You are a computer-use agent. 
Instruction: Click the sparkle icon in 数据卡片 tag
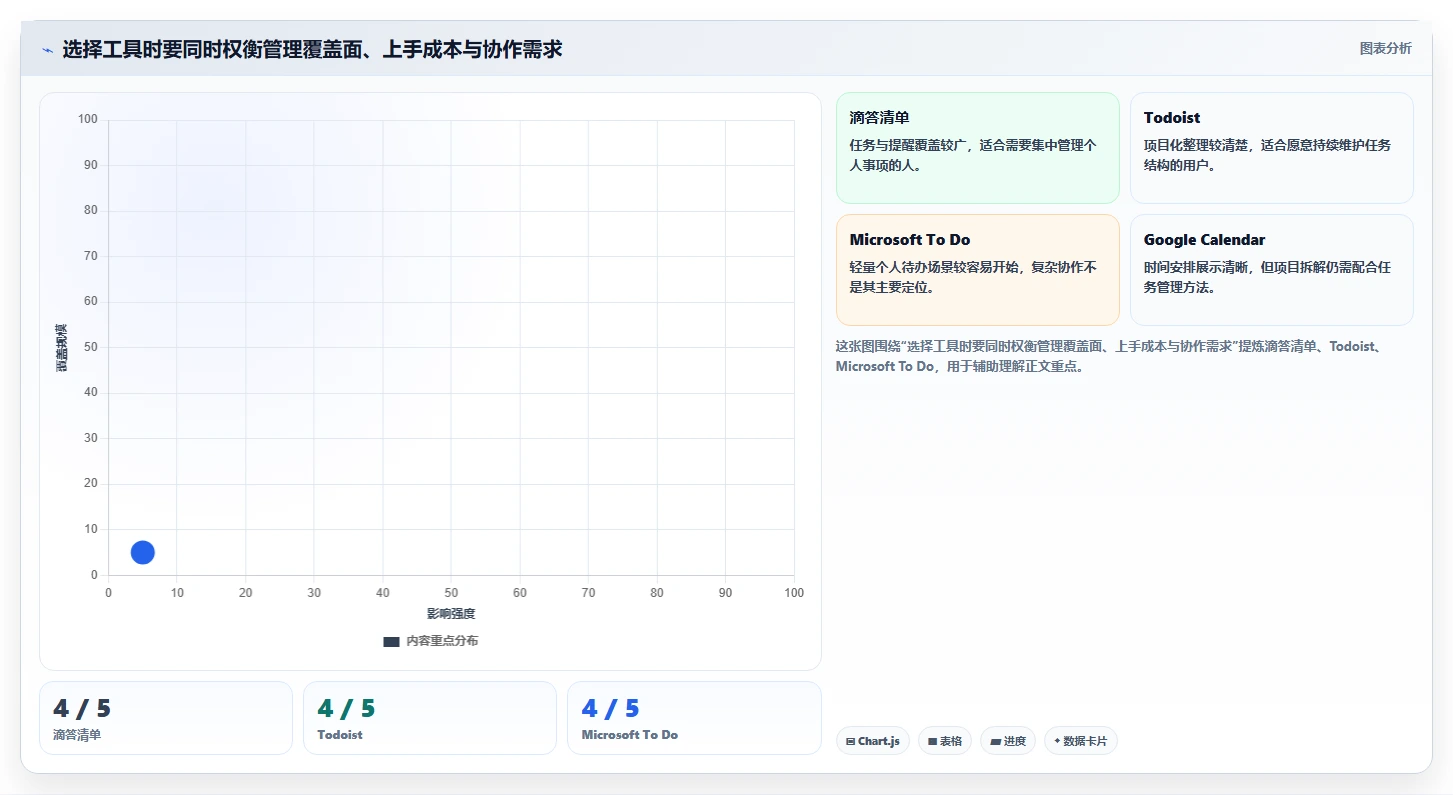click(x=1057, y=741)
